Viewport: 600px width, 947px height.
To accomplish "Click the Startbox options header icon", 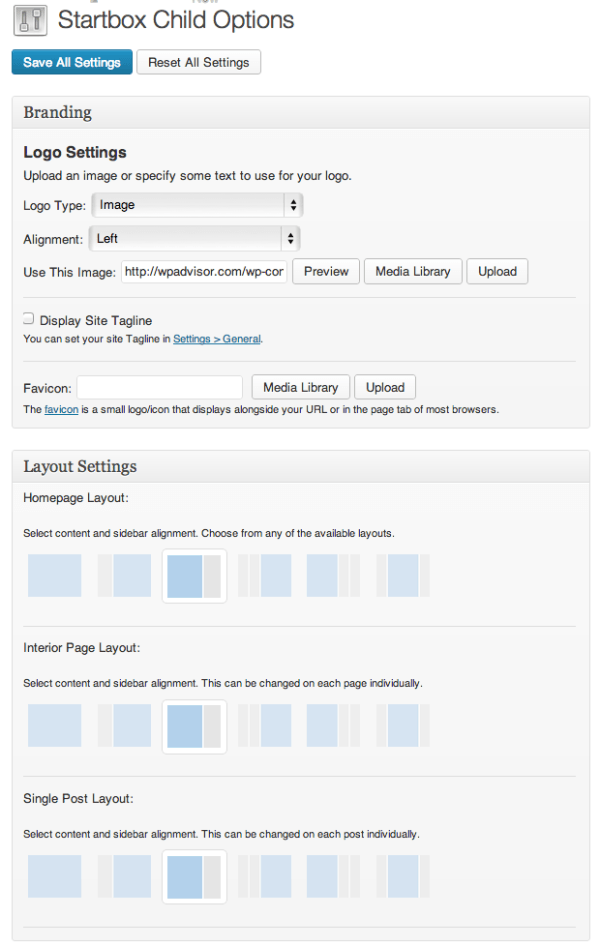I will tap(32, 20).
